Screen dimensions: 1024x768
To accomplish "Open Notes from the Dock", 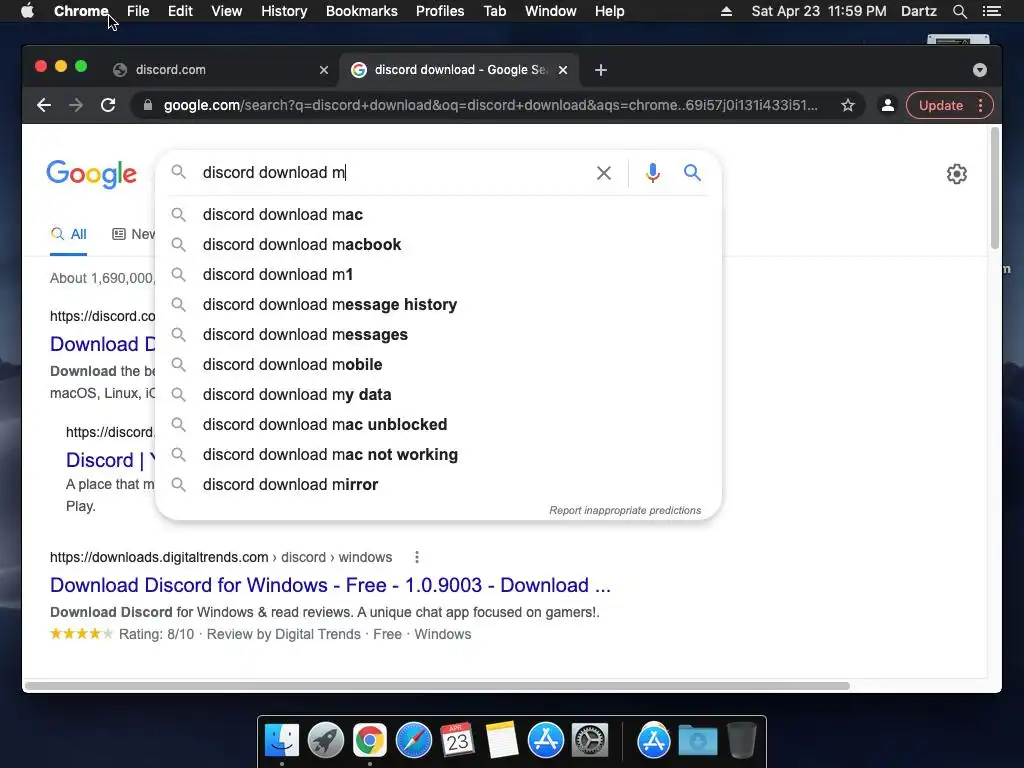I will pos(502,741).
